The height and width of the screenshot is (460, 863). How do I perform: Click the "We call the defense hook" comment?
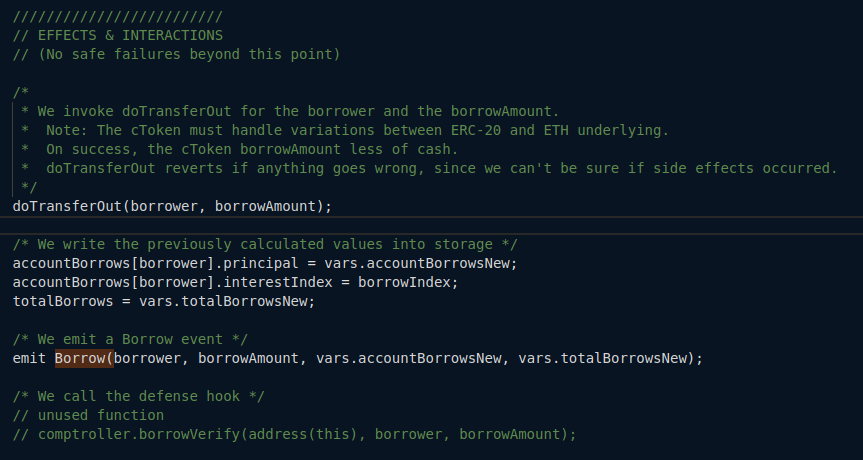coord(139,396)
